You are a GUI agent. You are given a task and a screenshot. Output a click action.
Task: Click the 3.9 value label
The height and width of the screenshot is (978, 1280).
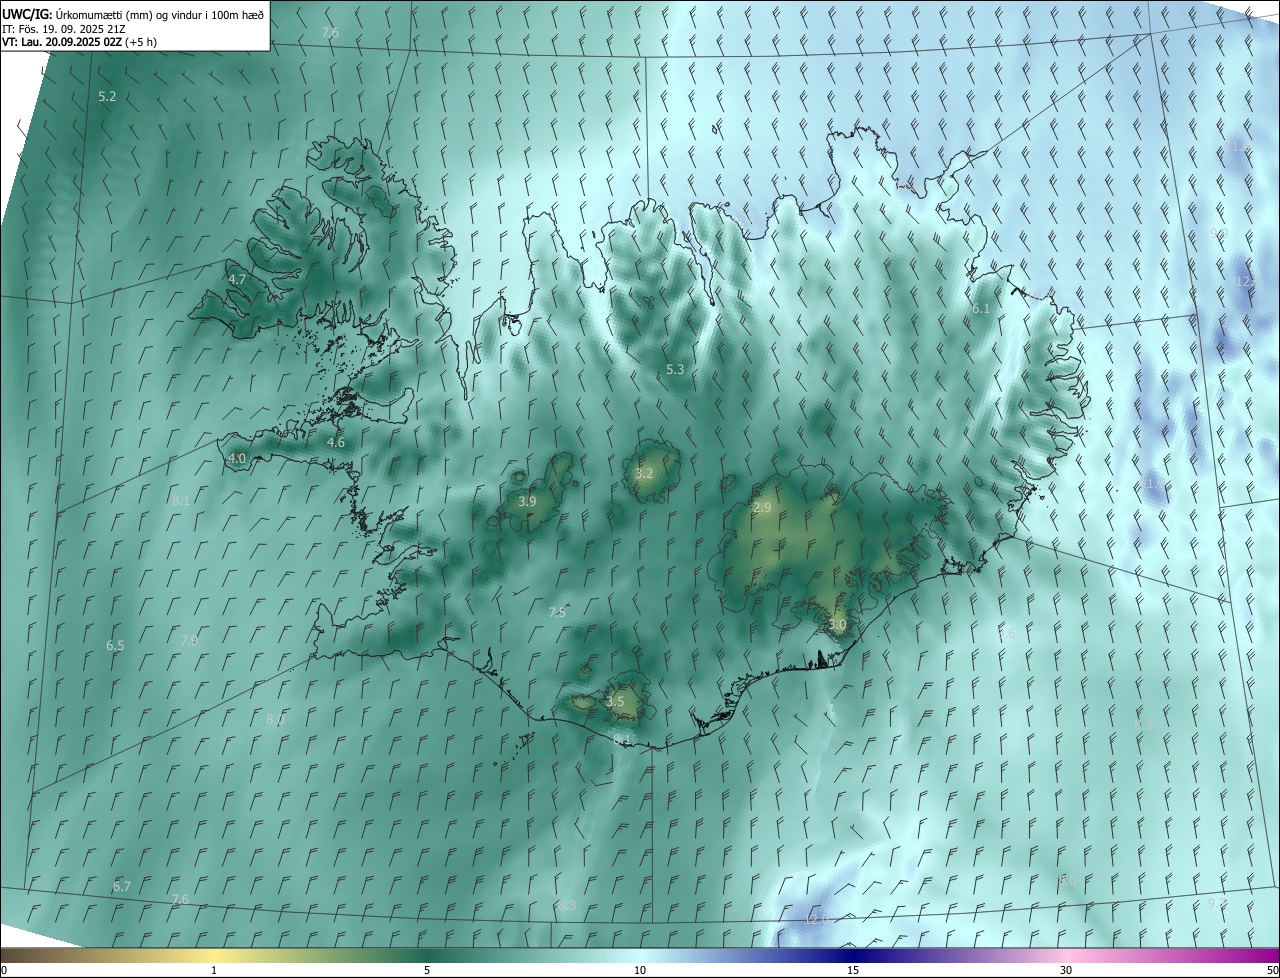click(528, 501)
